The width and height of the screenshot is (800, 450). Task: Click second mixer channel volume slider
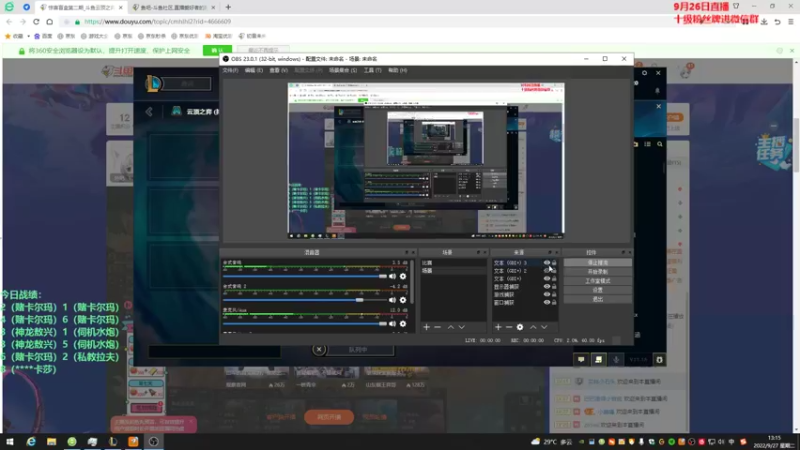click(305, 300)
